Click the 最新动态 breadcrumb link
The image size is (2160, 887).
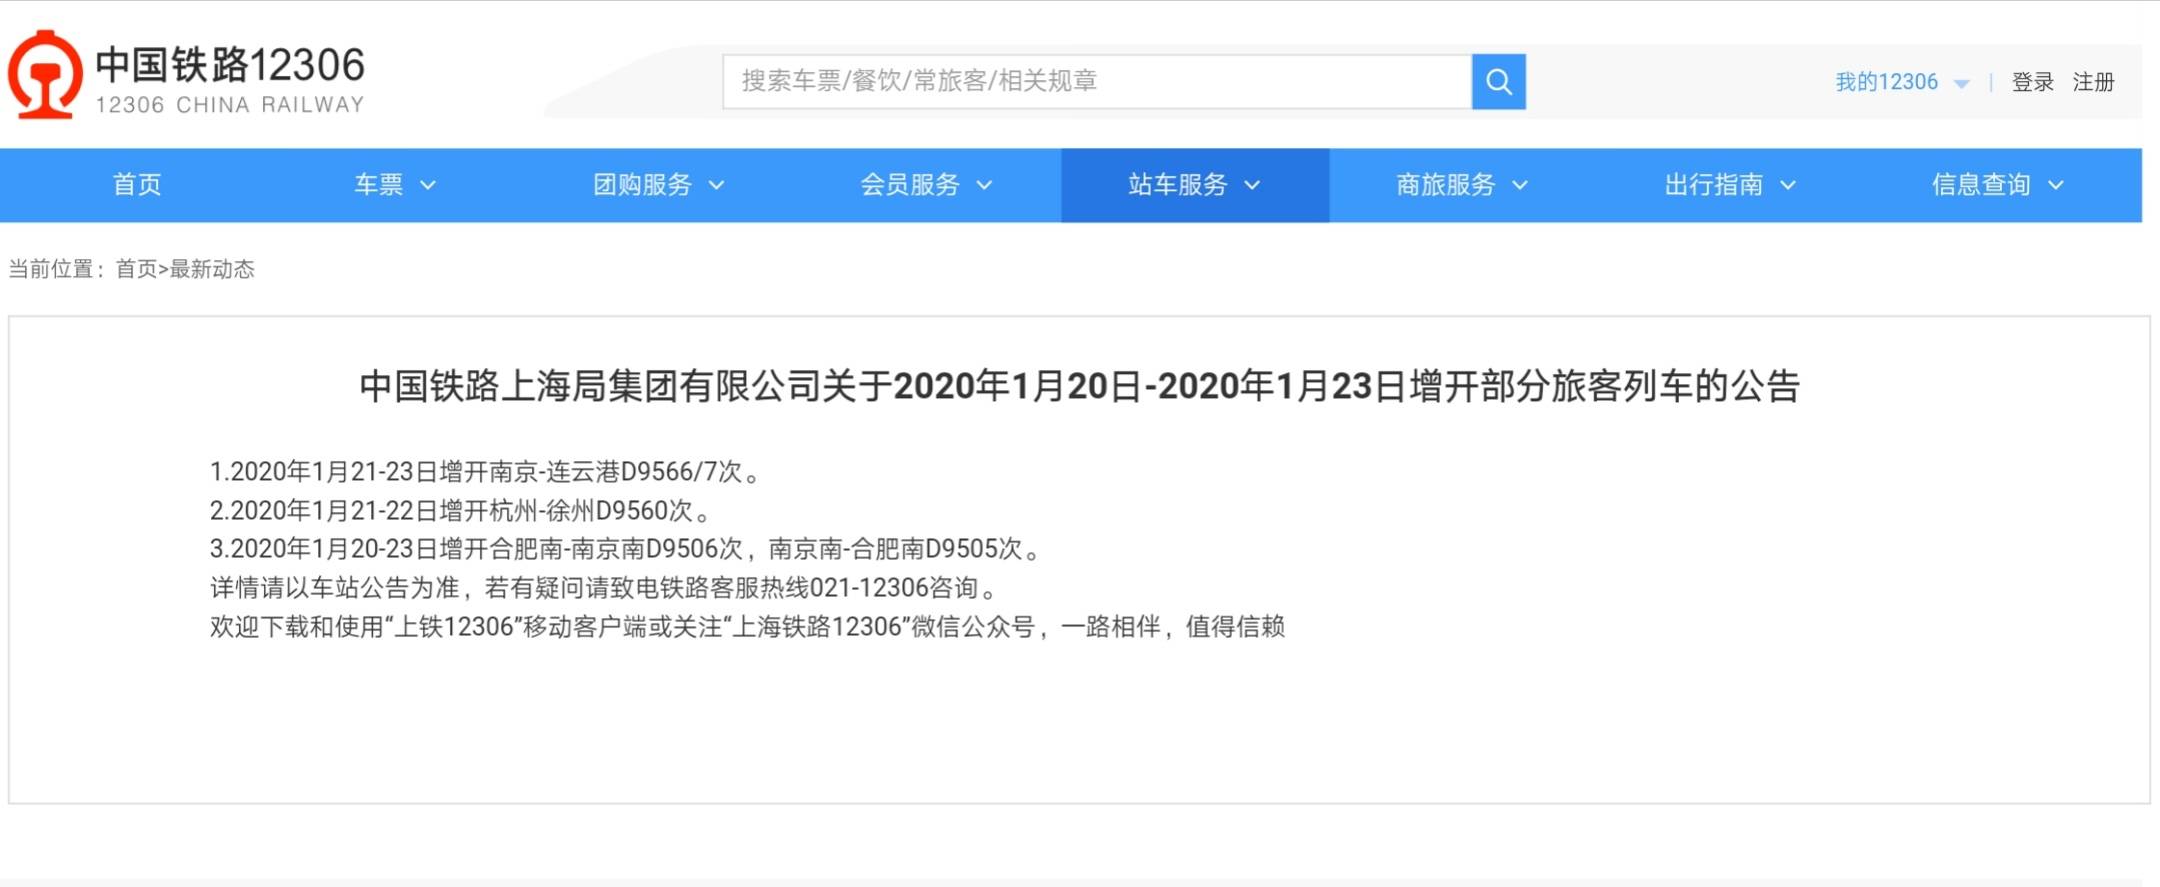pos(212,269)
